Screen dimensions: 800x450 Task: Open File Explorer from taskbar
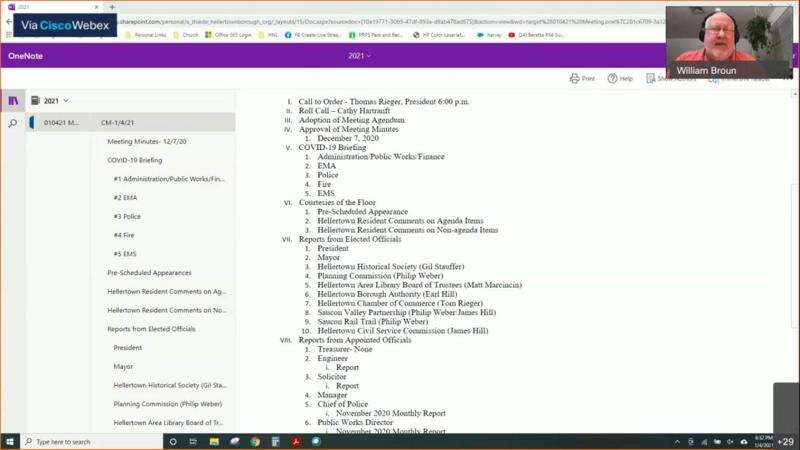click(214, 441)
